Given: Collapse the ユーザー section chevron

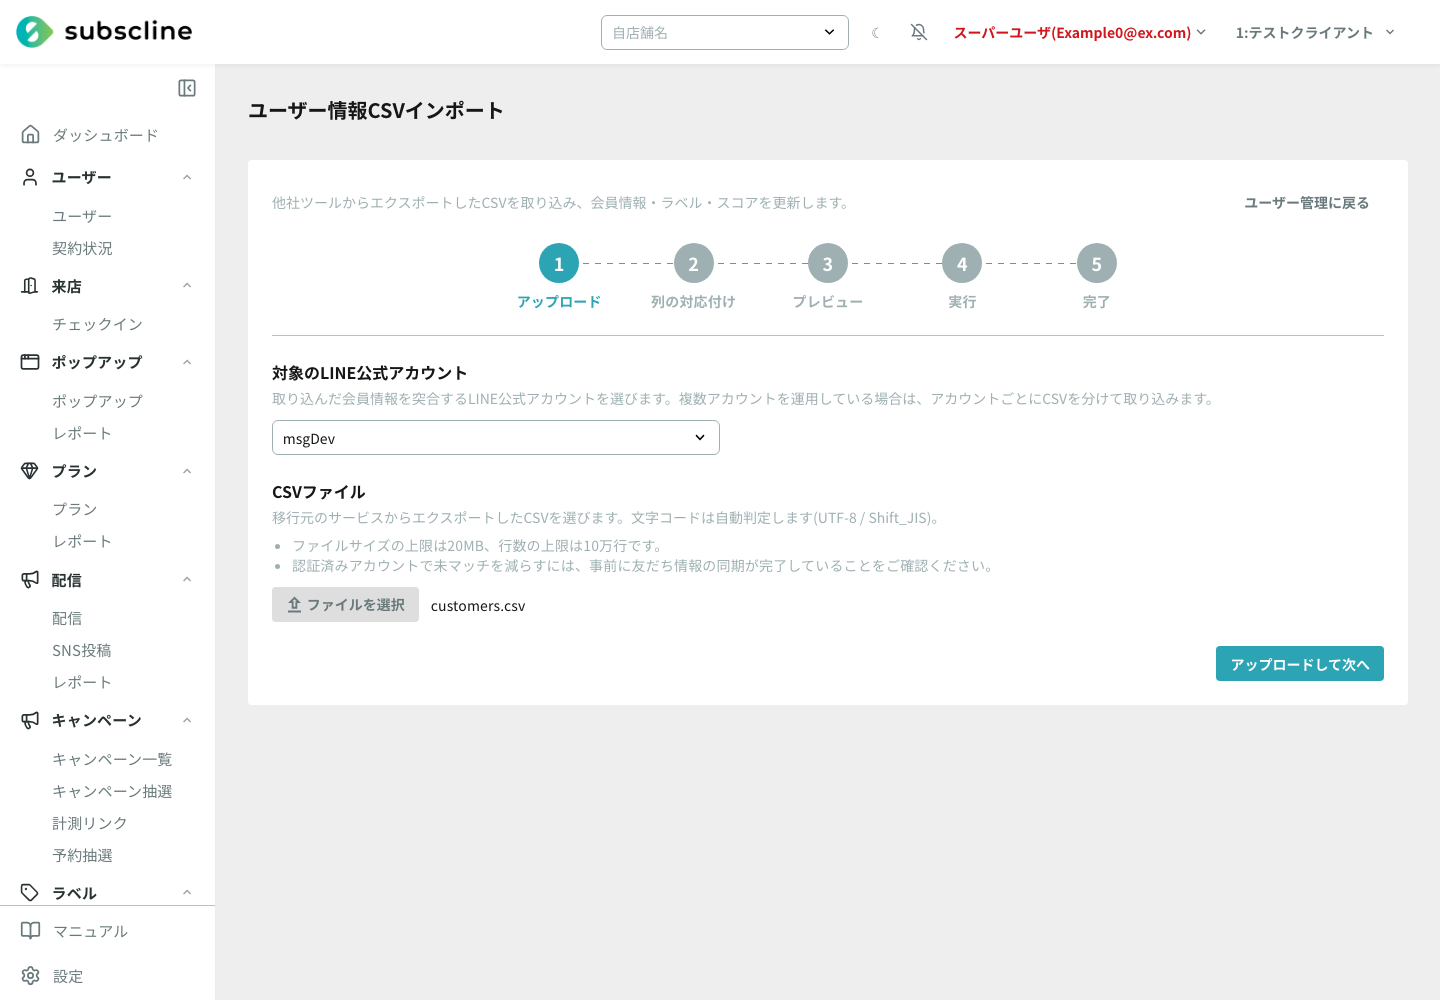Looking at the screenshot, I should (187, 177).
